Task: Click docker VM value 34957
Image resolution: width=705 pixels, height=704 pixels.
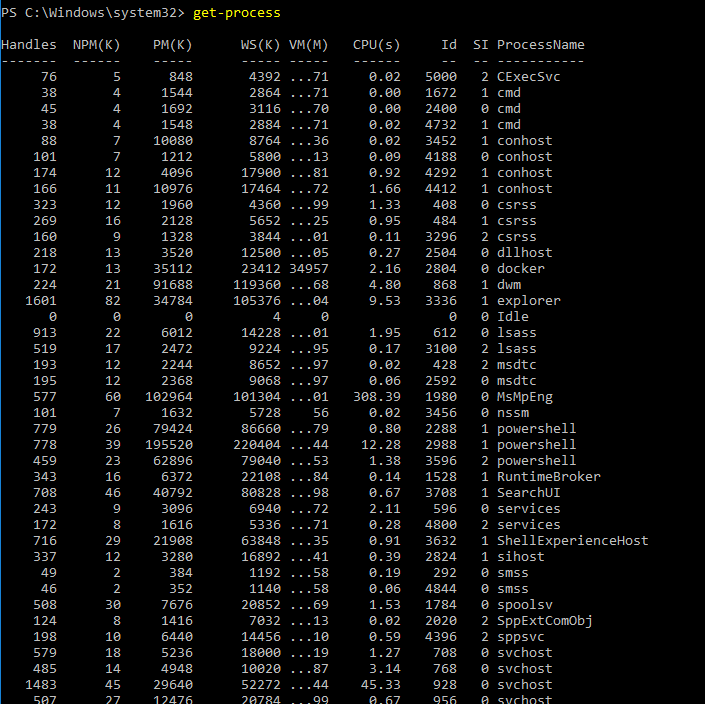Action: point(308,268)
